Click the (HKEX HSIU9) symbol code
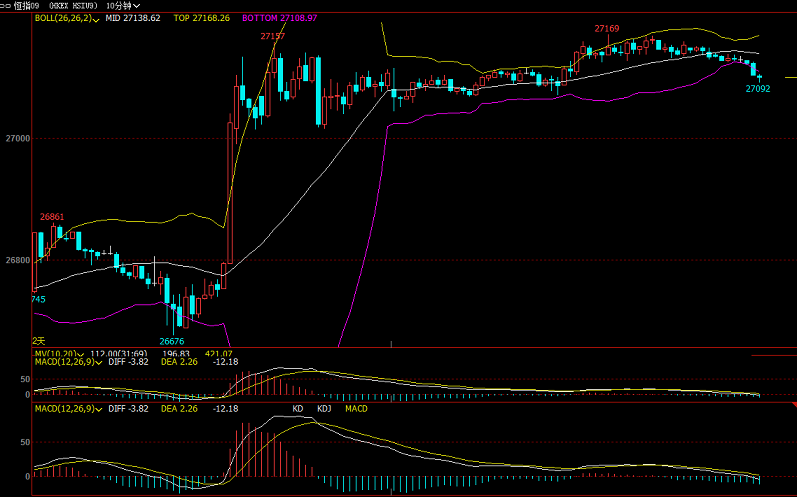The width and height of the screenshot is (797, 497). 73,6
